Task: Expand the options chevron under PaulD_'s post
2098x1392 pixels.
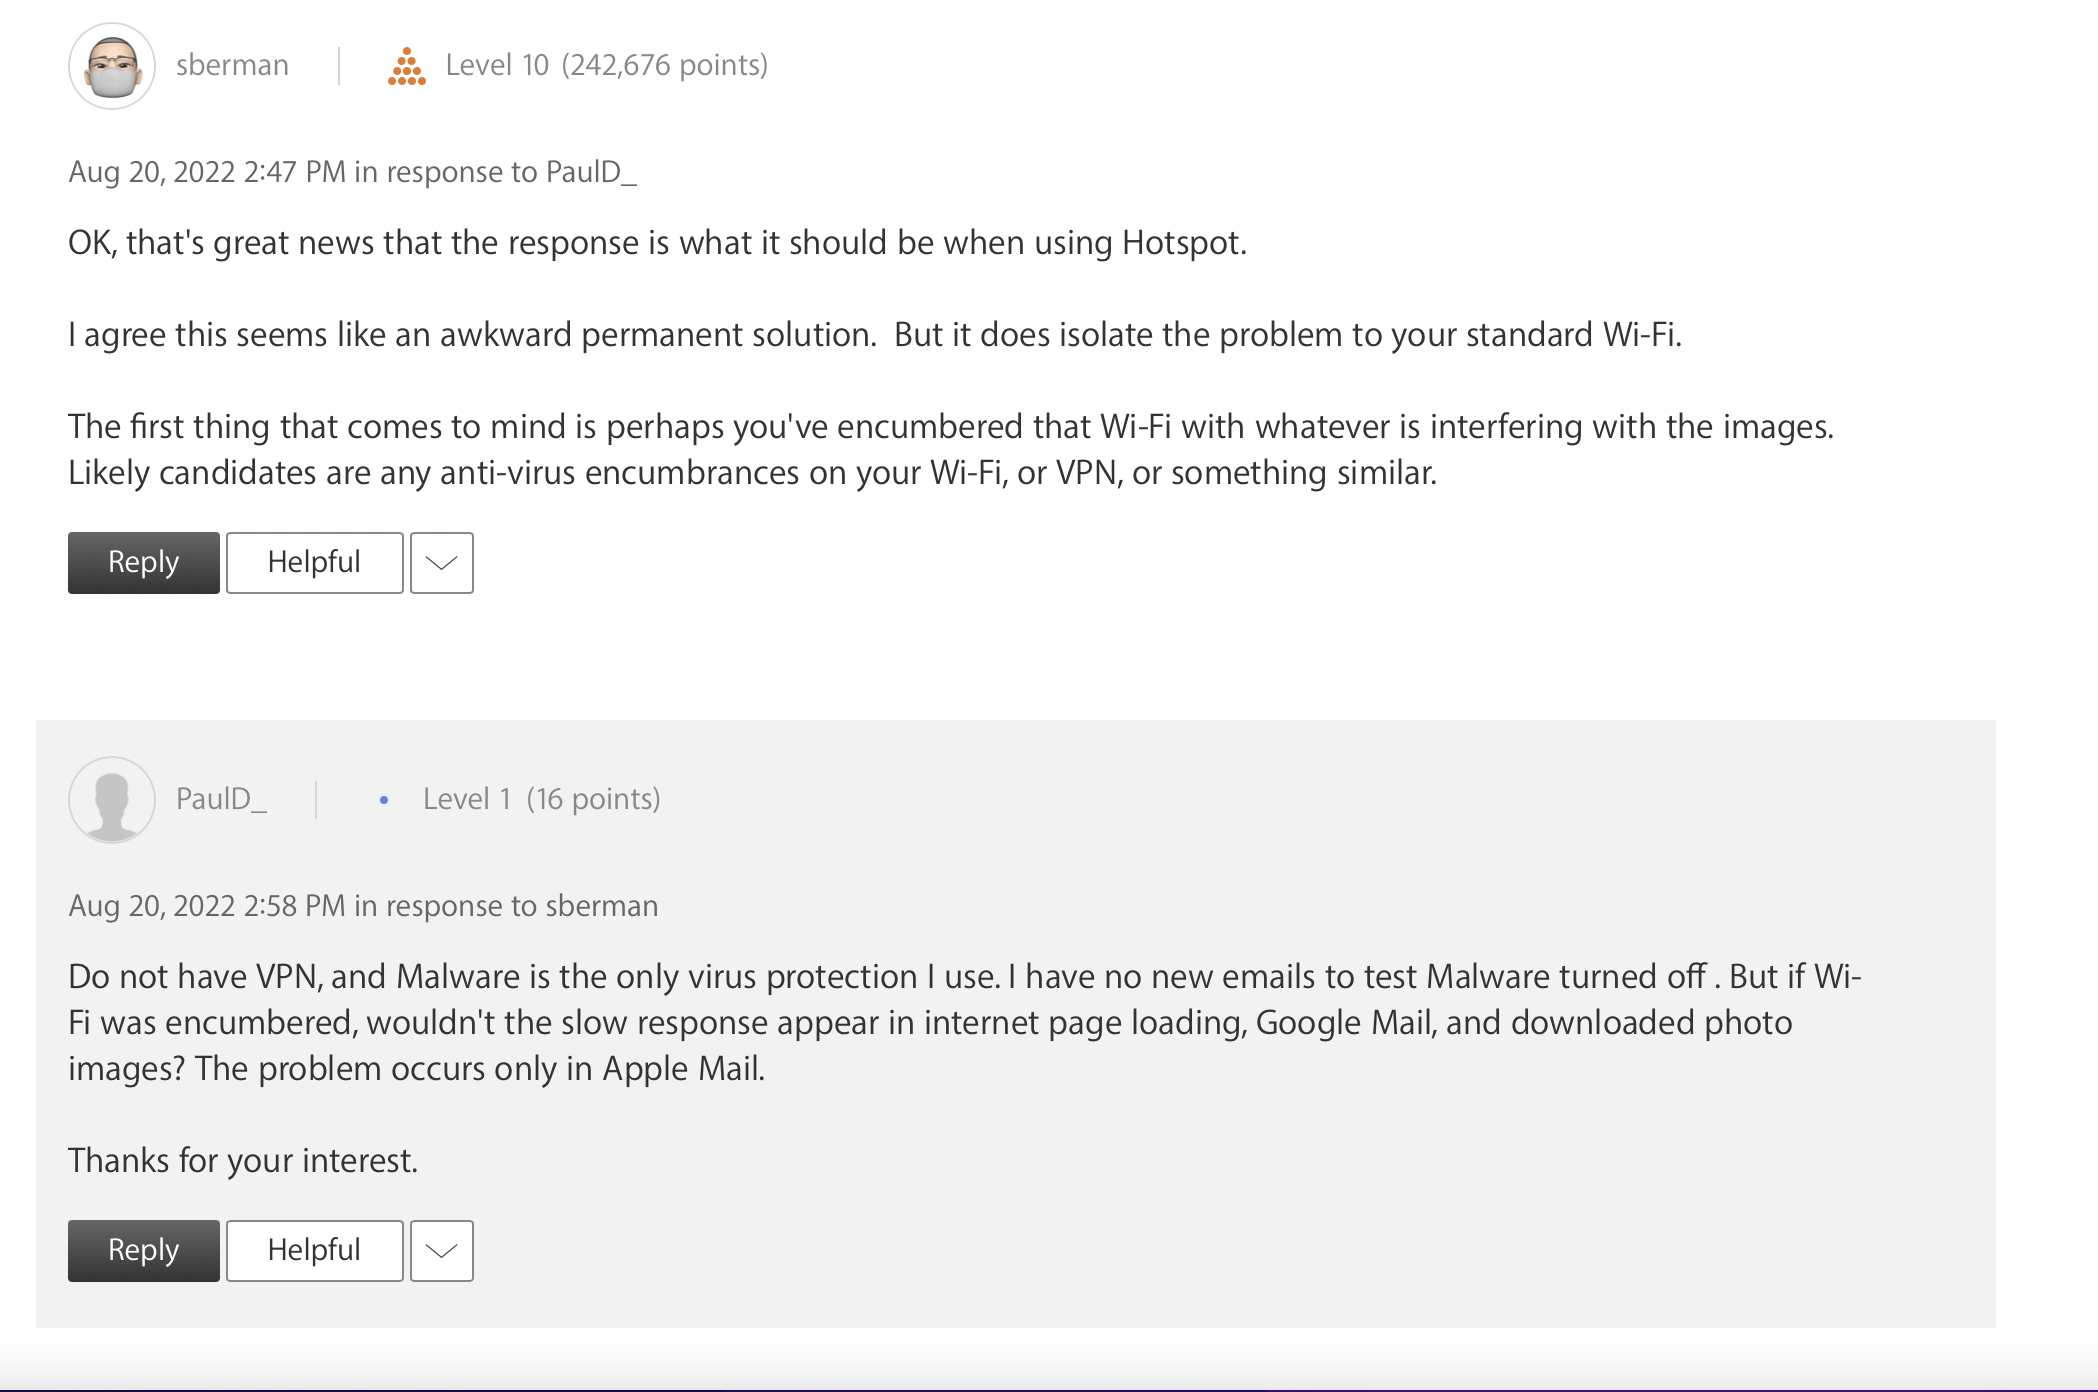Action: point(441,1251)
